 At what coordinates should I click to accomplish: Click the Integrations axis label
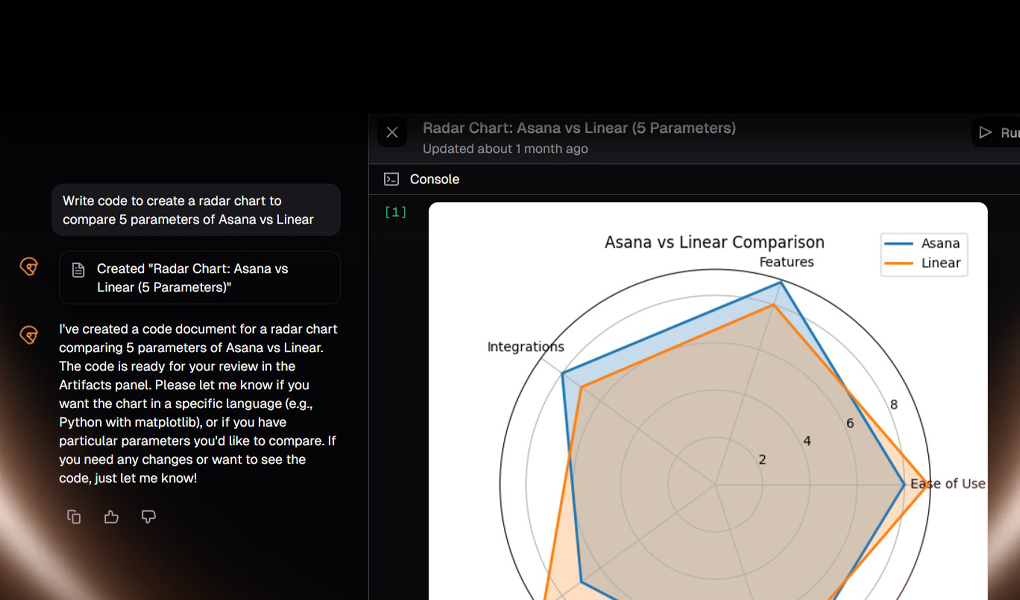point(526,347)
